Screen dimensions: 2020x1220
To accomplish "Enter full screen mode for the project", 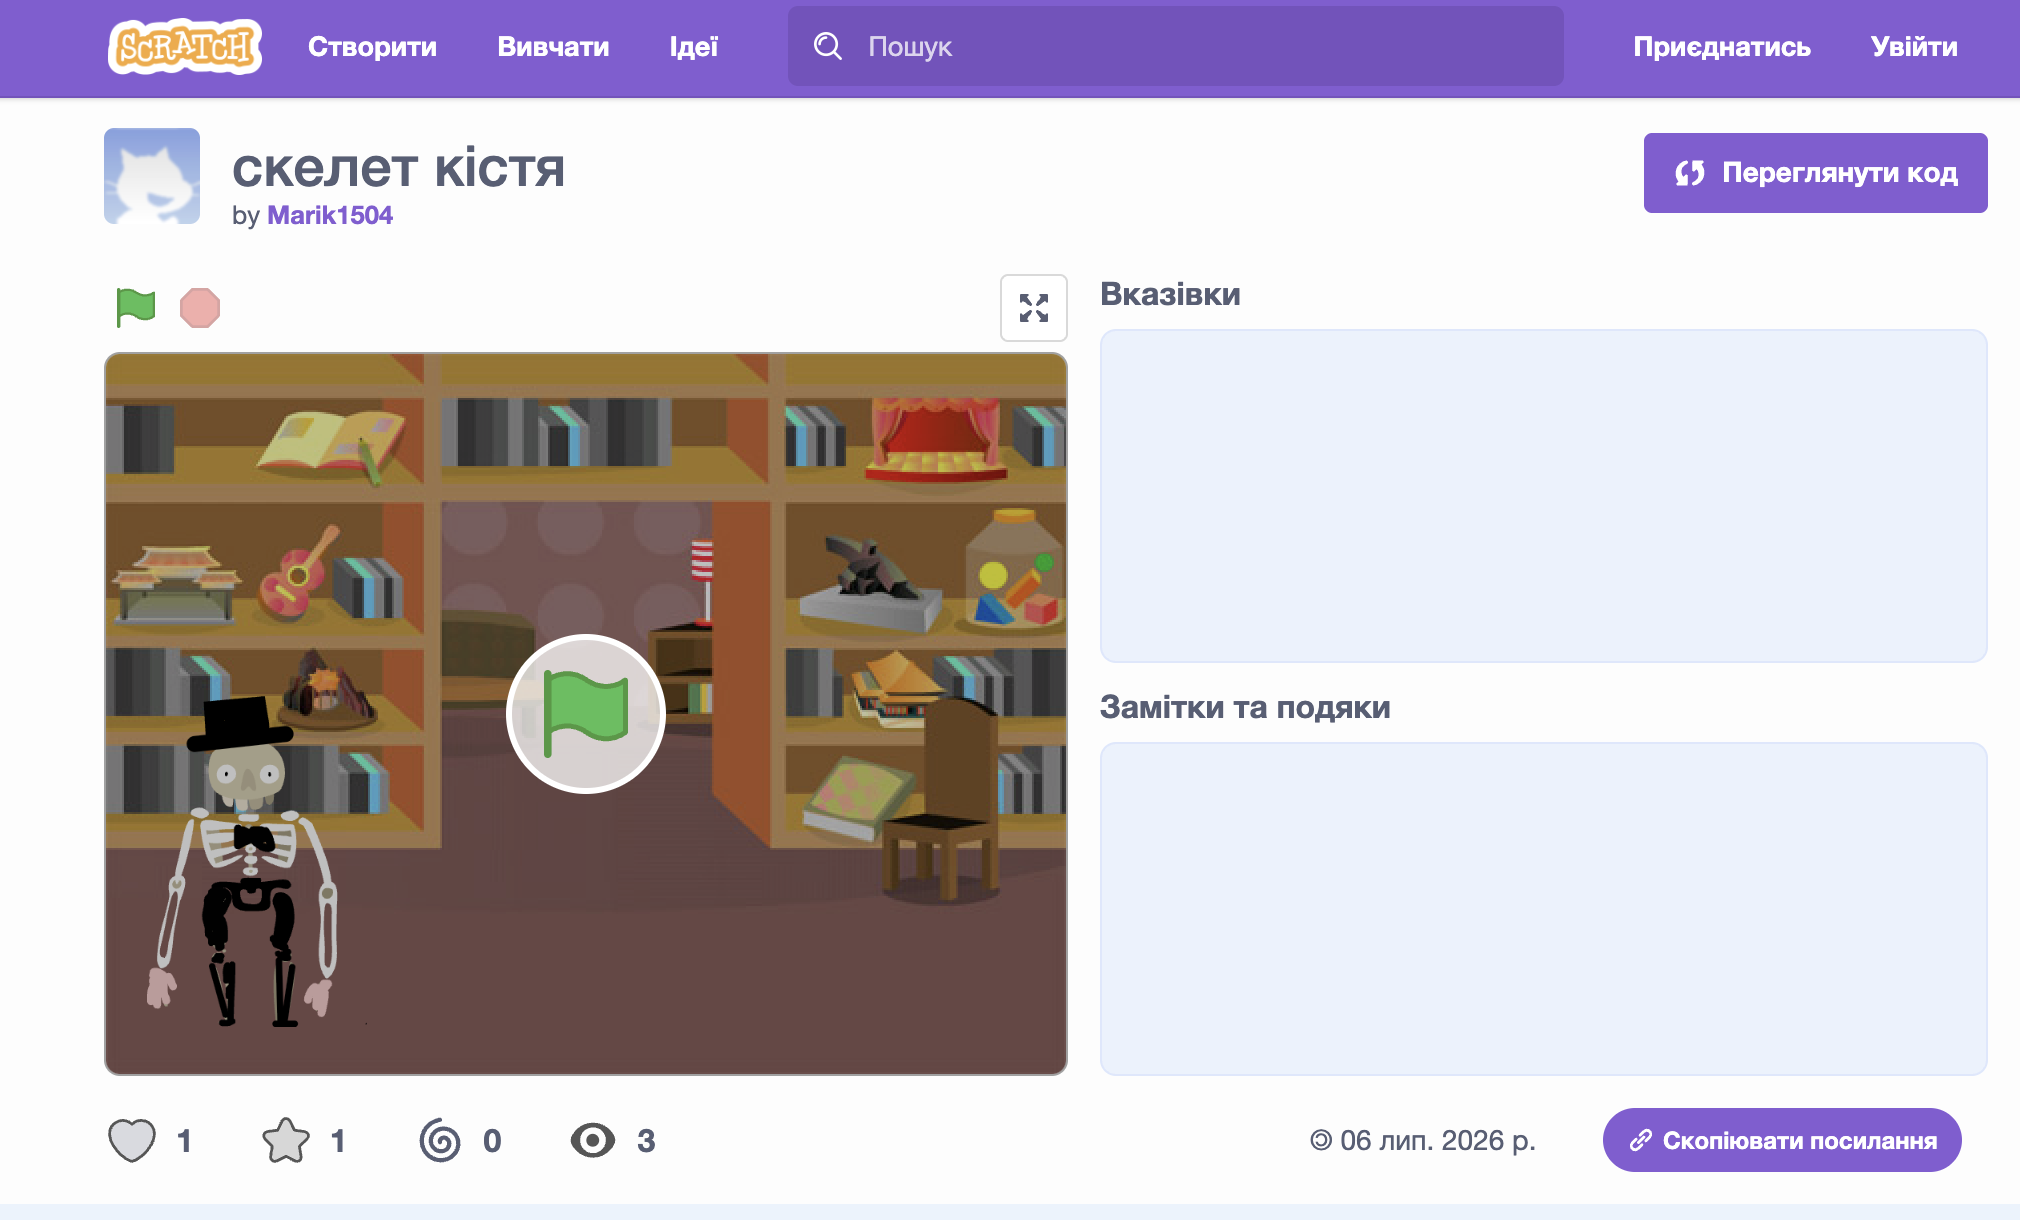I will pos(1034,308).
